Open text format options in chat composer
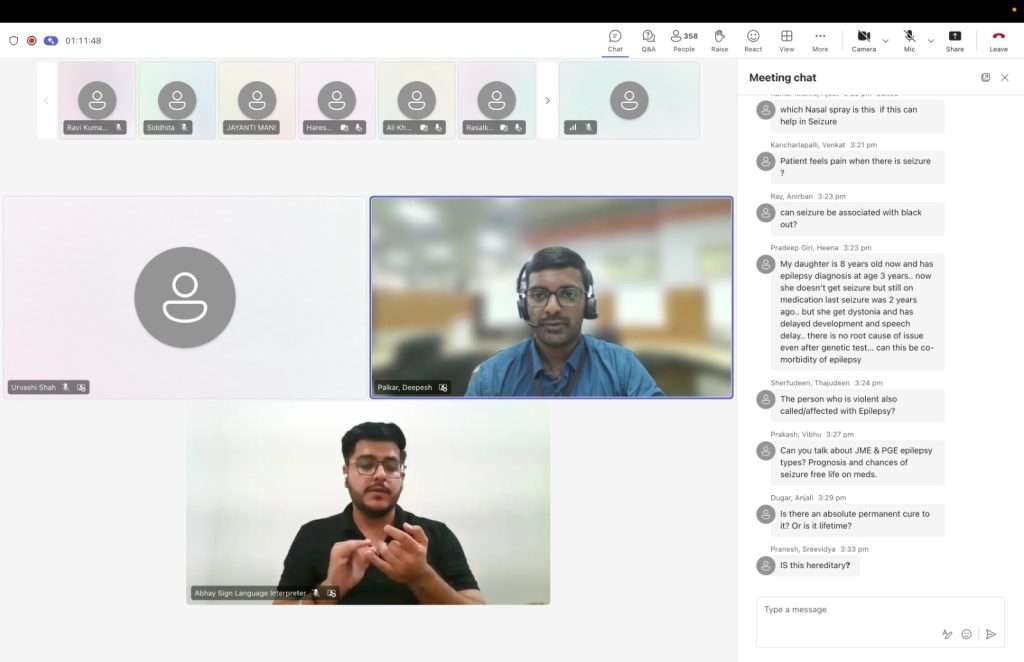The height and width of the screenshot is (662, 1024). pyautogui.click(x=946, y=634)
